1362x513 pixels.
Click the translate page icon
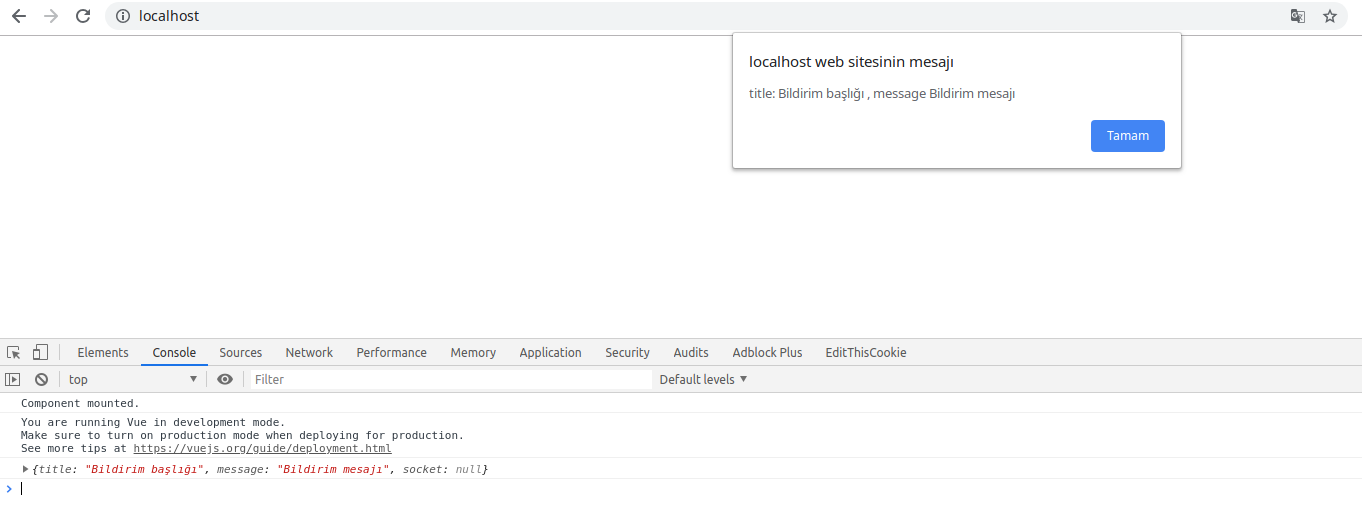pos(1298,16)
